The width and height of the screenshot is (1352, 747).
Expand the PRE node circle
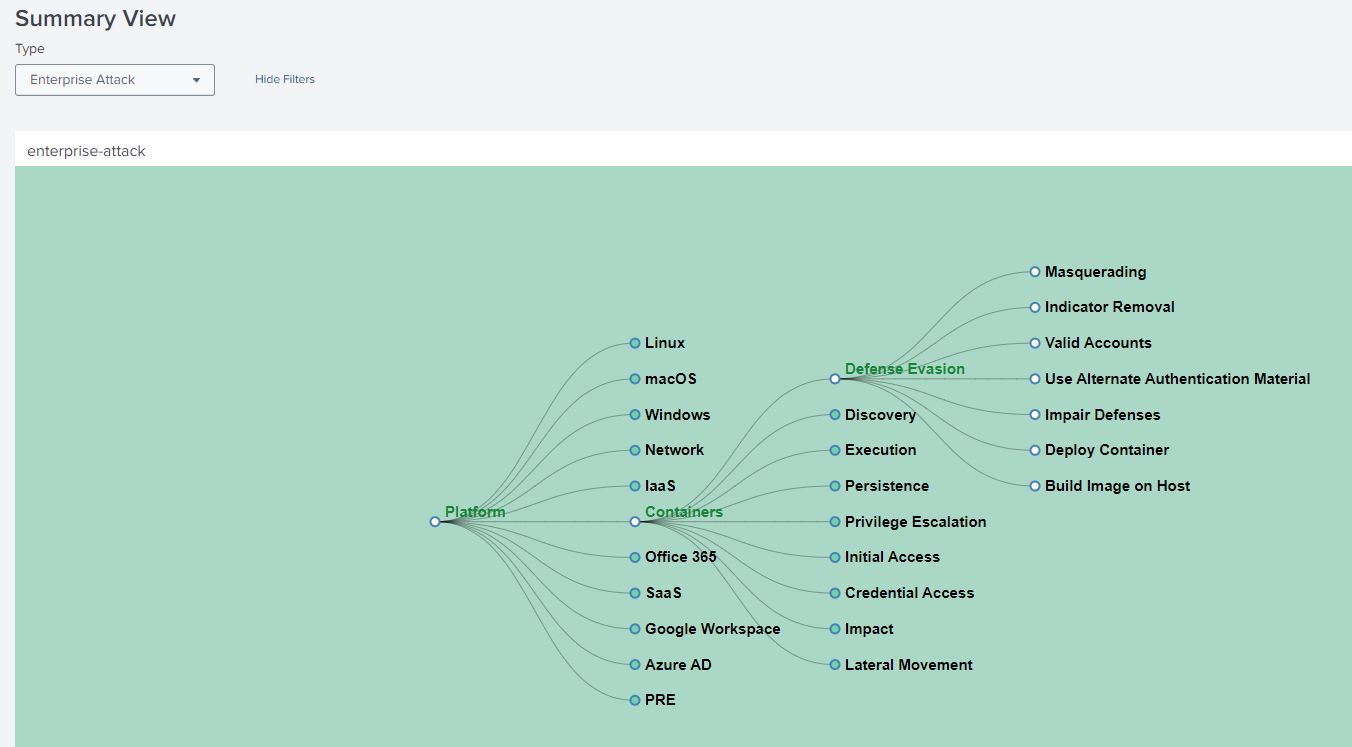[x=635, y=700]
